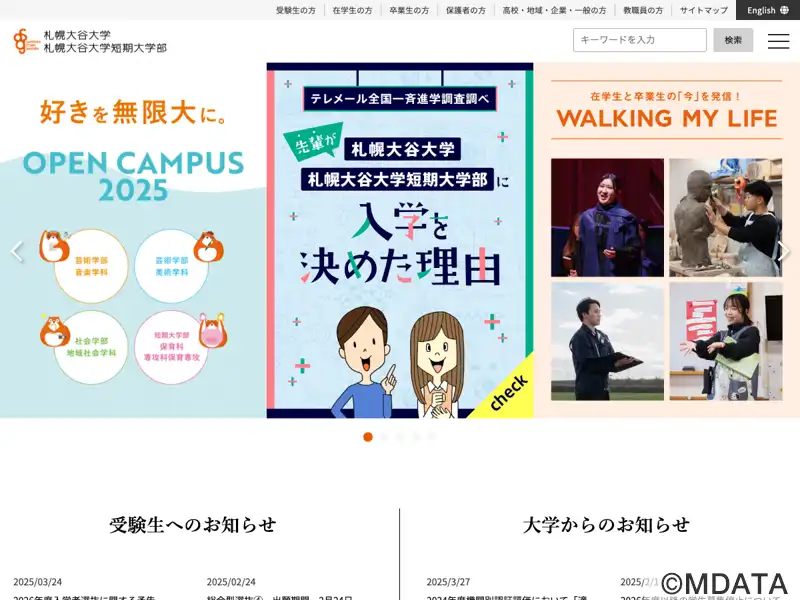The height and width of the screenshot is (600, 800).
Task: Open 高校・地域・企業・一般の方 link
Action: coord(554,10)
